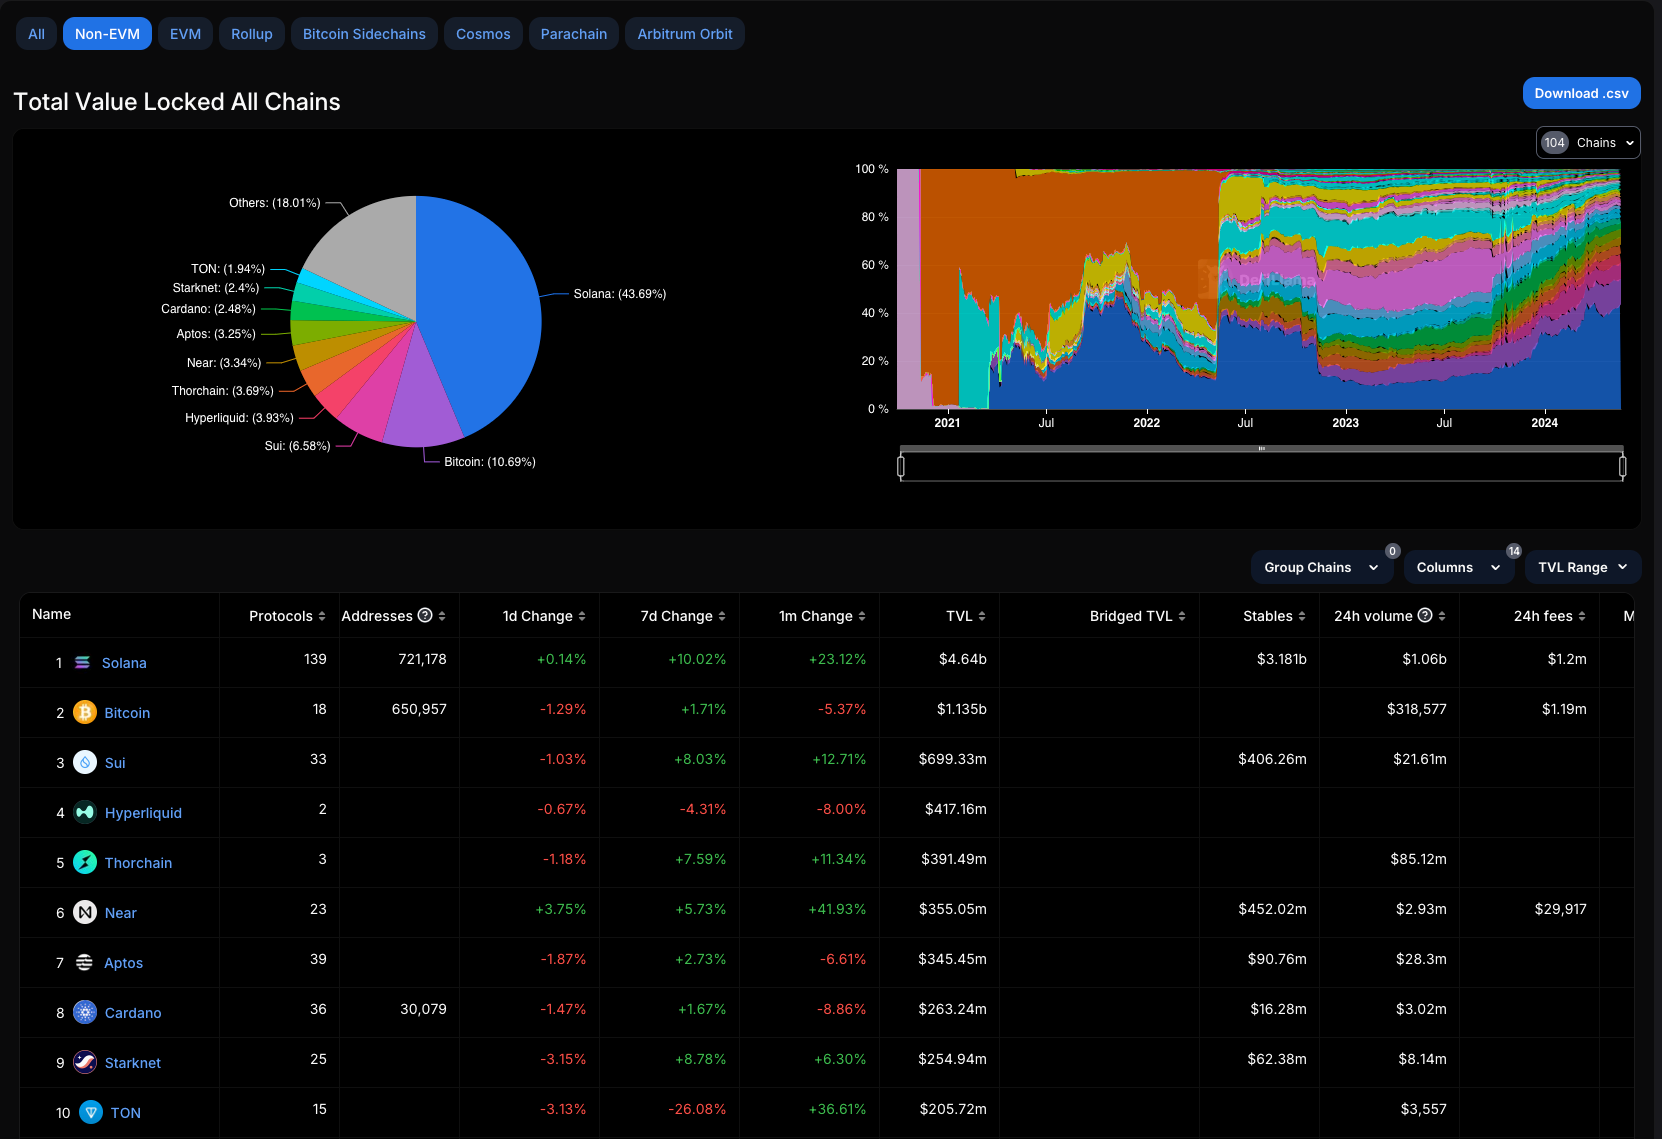Image resolution: width=1662 pixels, height=1139 pixels.
Task: Expand the Group Chains dropdown
Action: coord(1321,567)
